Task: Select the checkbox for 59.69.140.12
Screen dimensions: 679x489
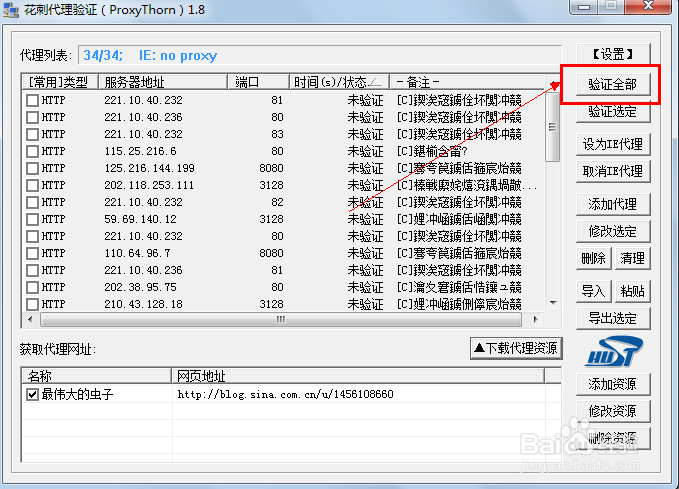Action: (x=32, y=220)
